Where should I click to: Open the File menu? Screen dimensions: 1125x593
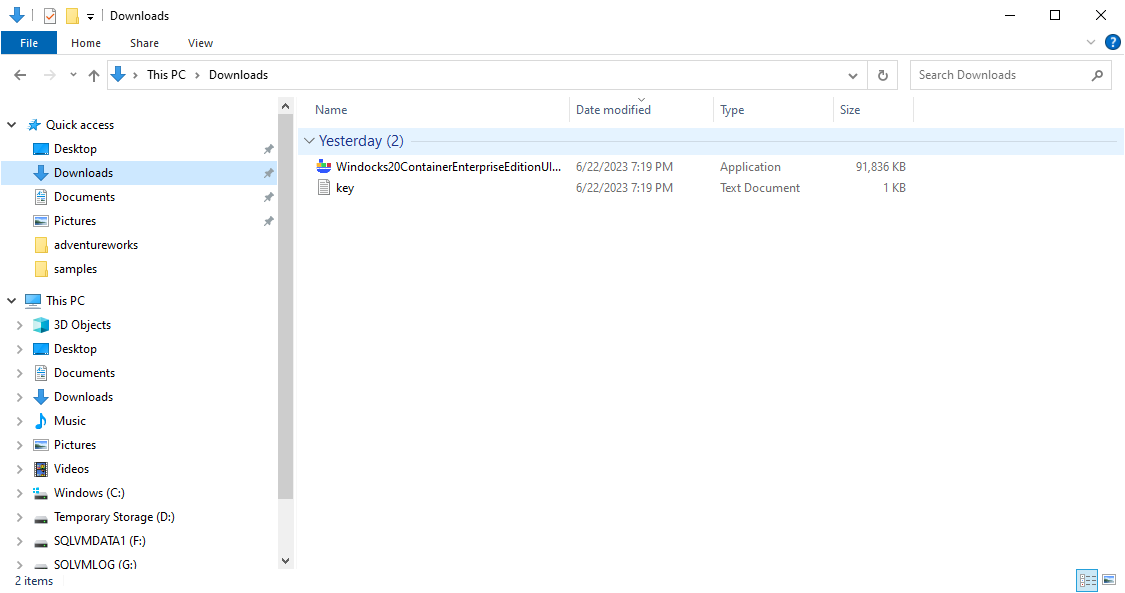click(29, 42)
